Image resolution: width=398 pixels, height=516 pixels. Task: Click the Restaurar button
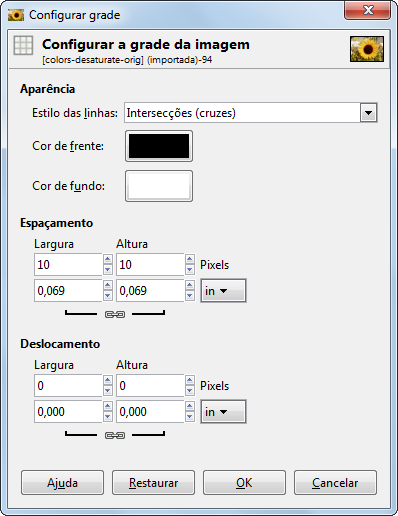pos(153,483)
